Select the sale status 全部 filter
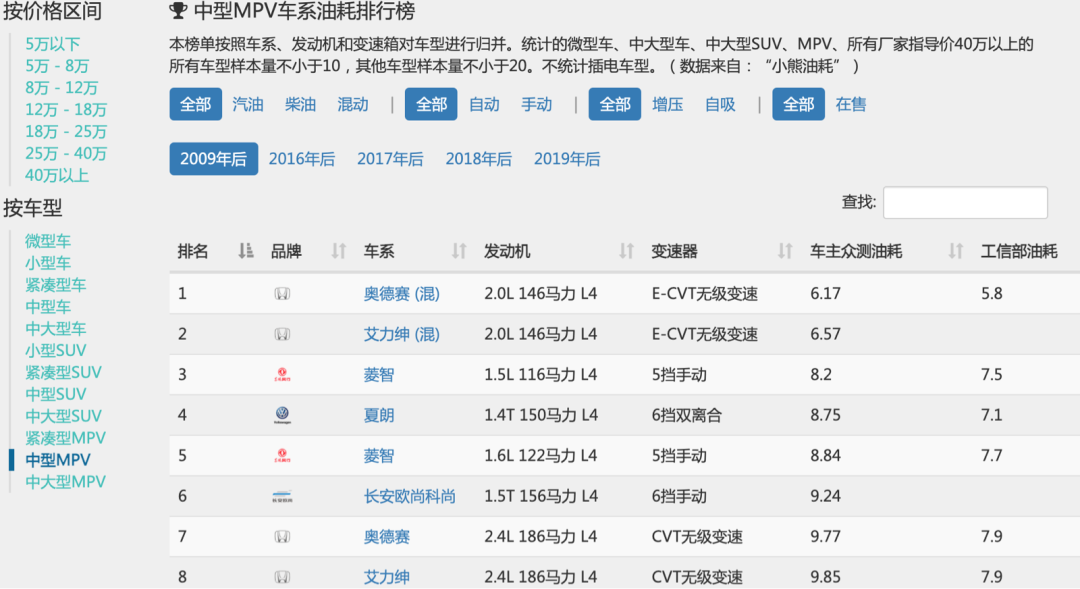The height and width of the screenshot is (589, 1080). coord(798,104)
